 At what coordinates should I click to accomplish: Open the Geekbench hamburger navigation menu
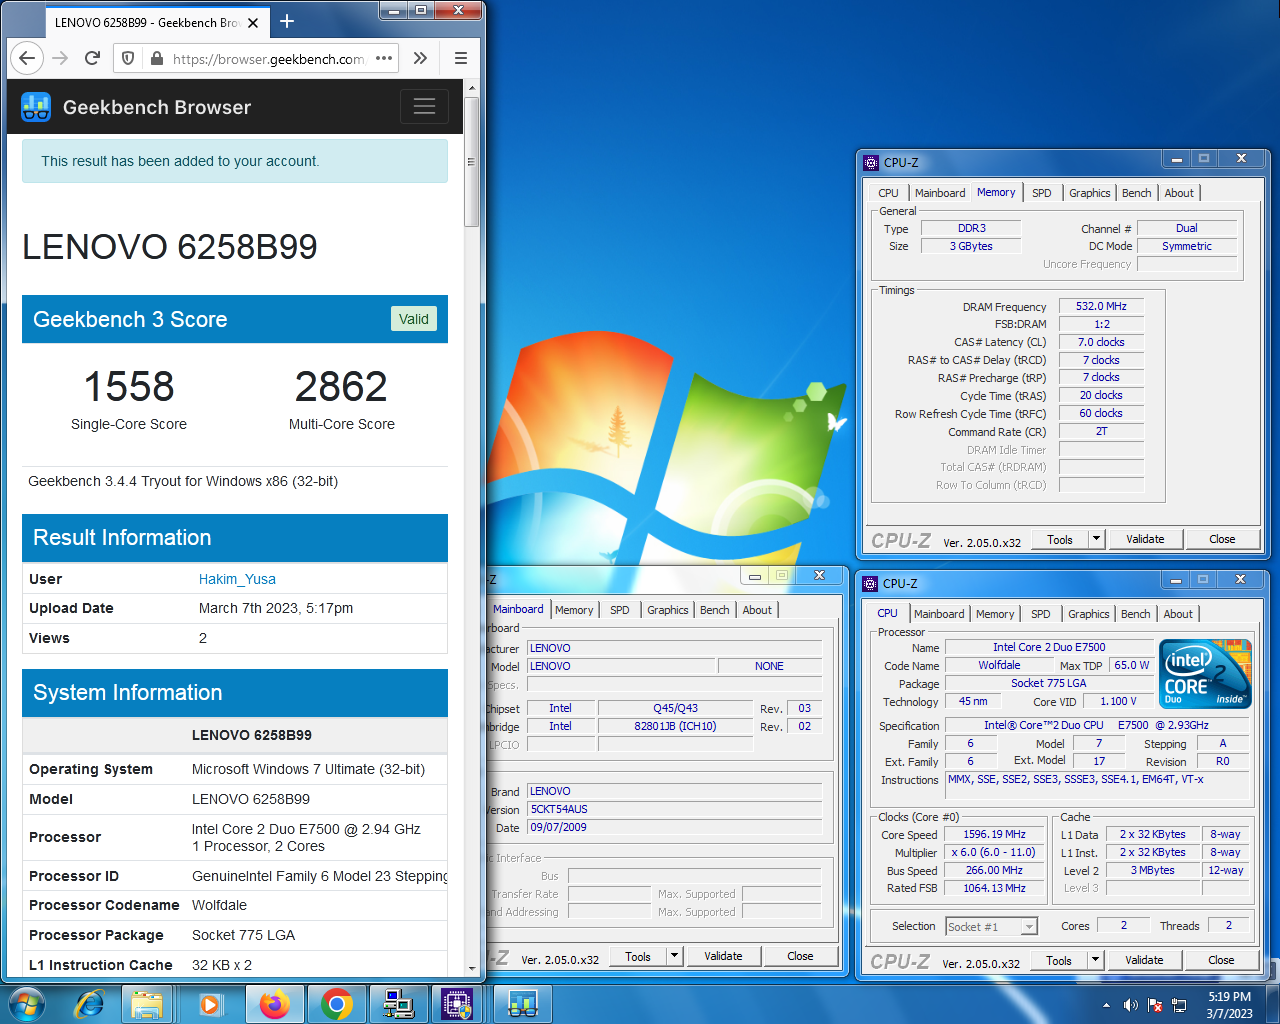click(424, 107)
